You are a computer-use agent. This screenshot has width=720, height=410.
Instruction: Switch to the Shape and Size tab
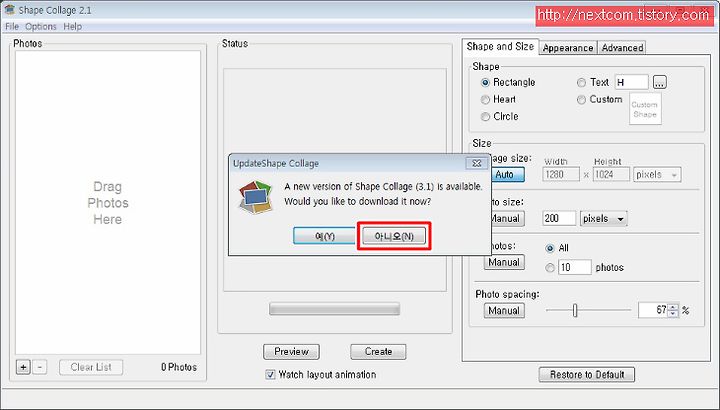[x=500, y=47]
